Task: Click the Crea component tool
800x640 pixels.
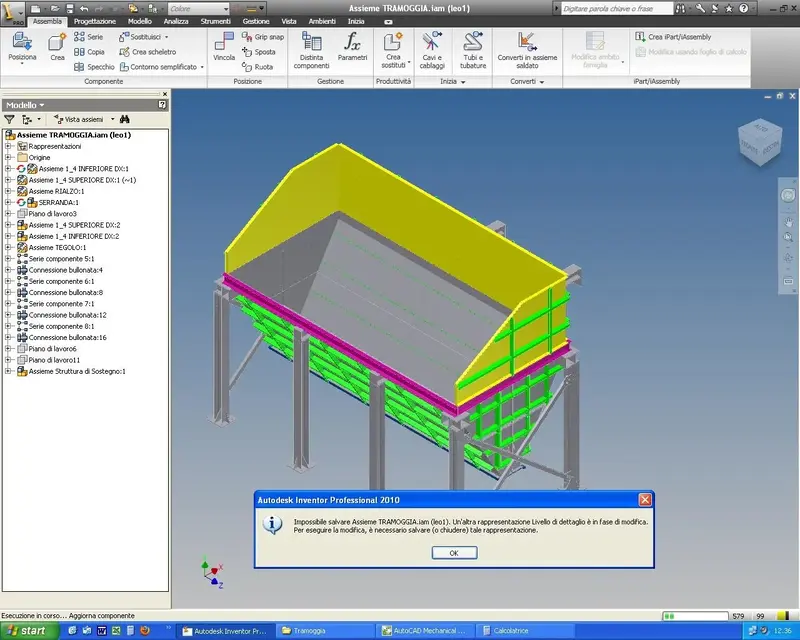Action: (57, 46)
